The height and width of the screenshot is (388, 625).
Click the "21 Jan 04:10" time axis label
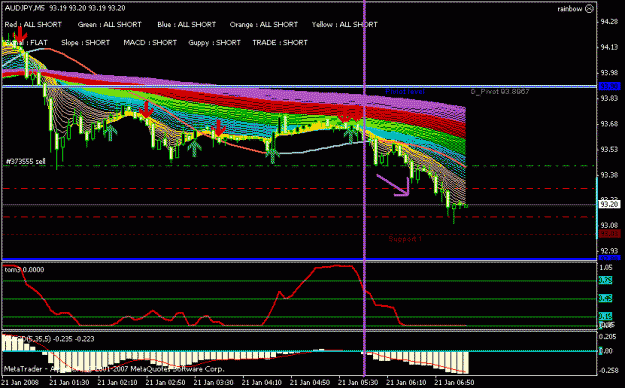point(262,382)
